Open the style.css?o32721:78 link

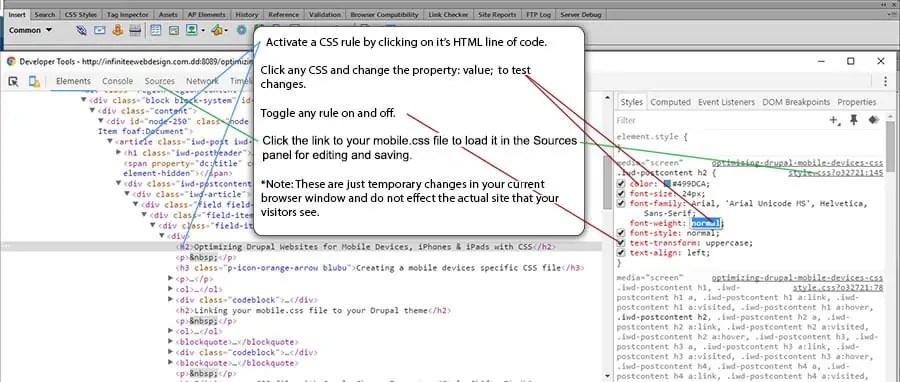click(838, 287)
